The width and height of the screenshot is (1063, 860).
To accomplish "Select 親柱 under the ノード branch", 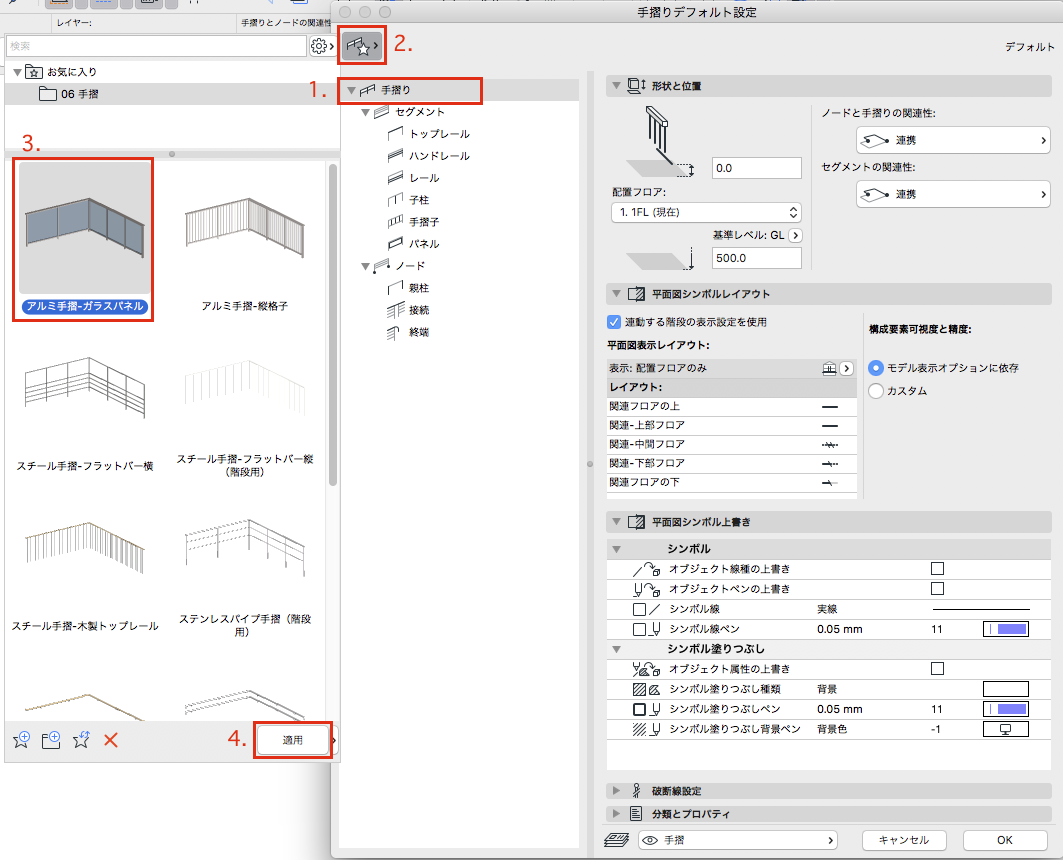I will [419, 288].
